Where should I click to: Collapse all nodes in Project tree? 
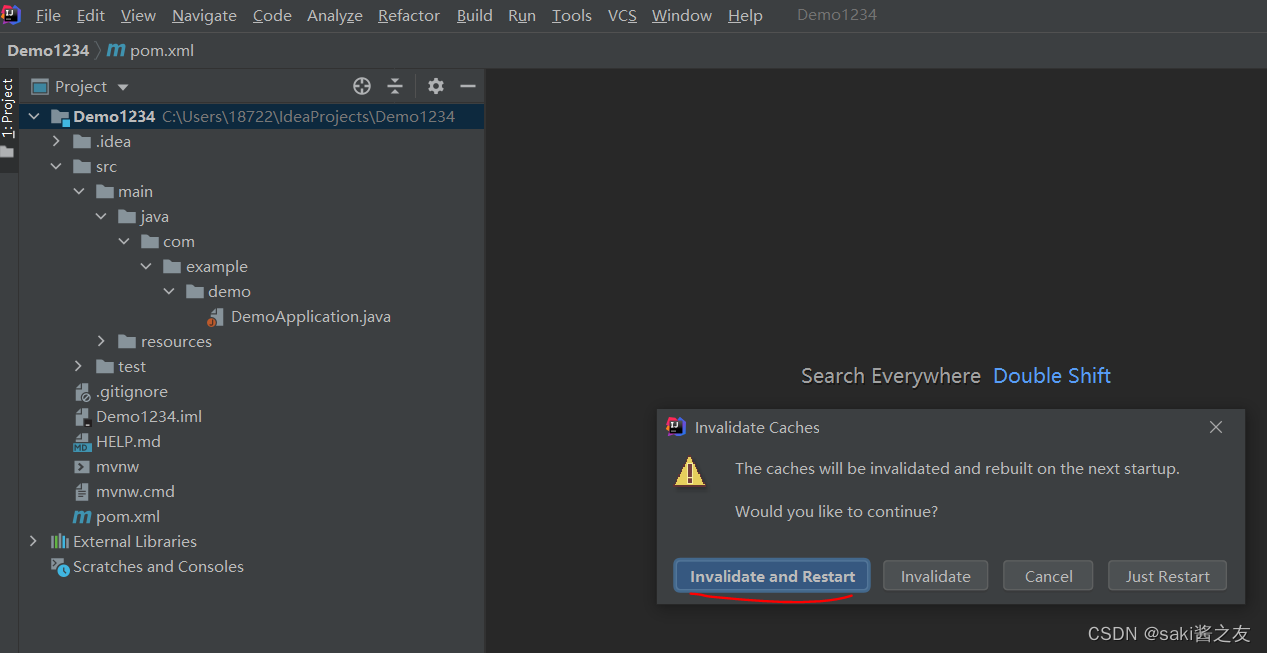tap(394, 86)
